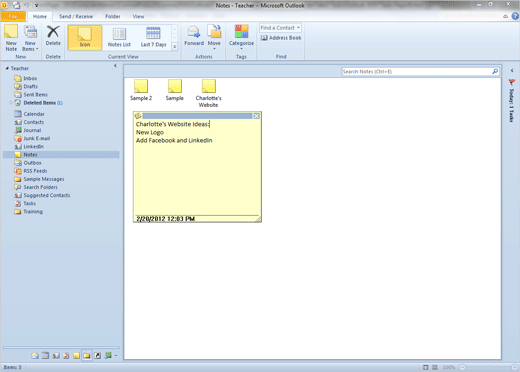Switch to Last 7 Days view
520x372 pixels.
point(153,37)
